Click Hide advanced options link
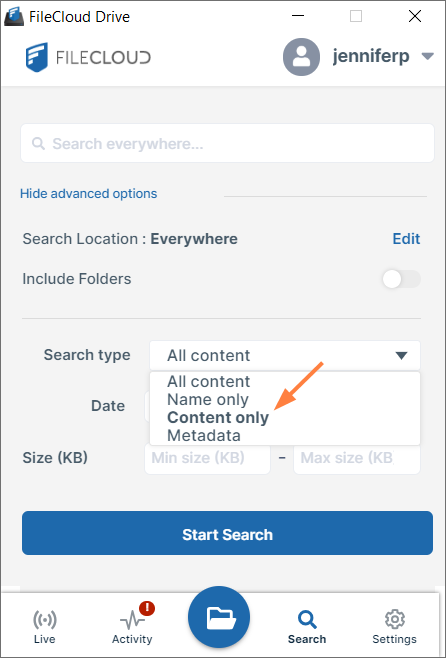The width and height of the screenshot is (446, 658). [x=89, y=194]
